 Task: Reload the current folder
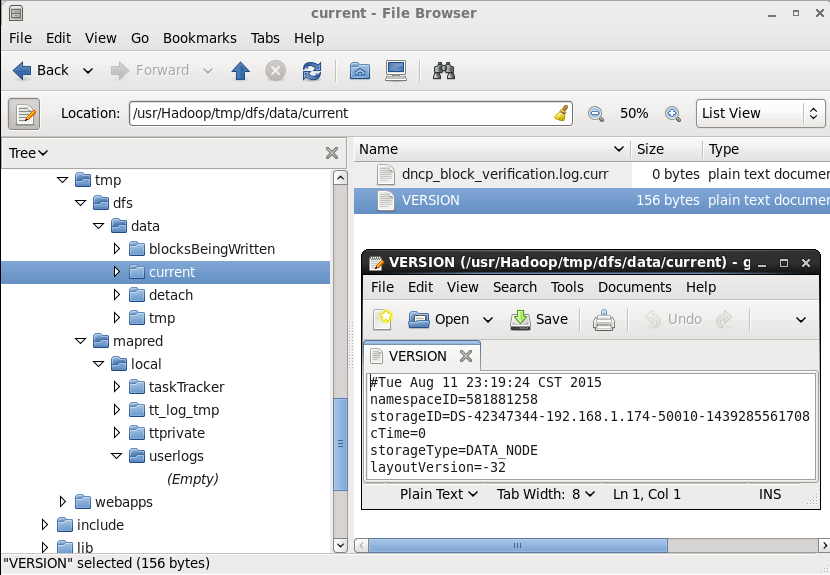coord(312,70)
